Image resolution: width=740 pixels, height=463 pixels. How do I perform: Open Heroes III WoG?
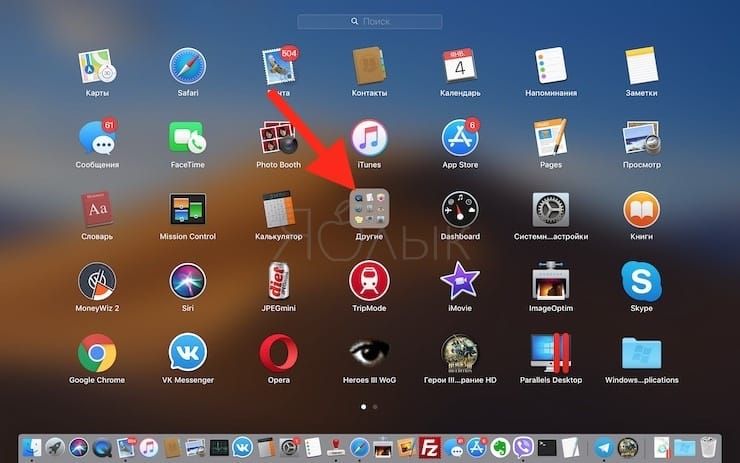click(369, 353)
